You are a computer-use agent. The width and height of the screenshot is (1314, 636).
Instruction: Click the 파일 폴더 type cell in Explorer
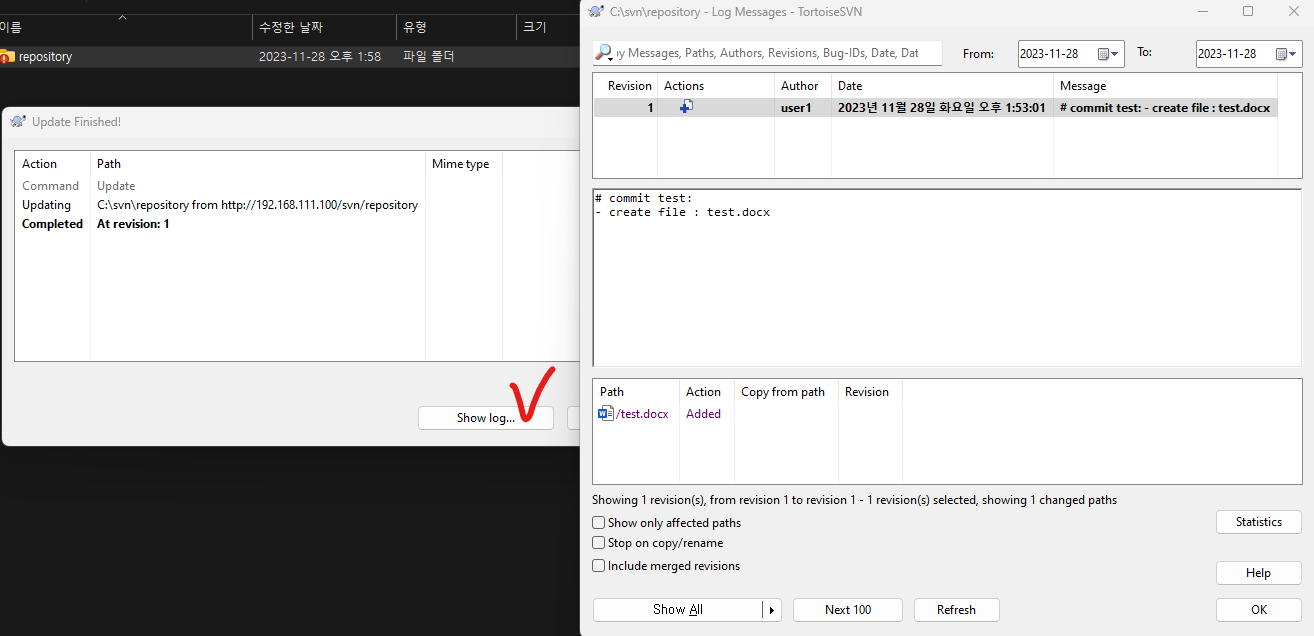coord(428,57)
